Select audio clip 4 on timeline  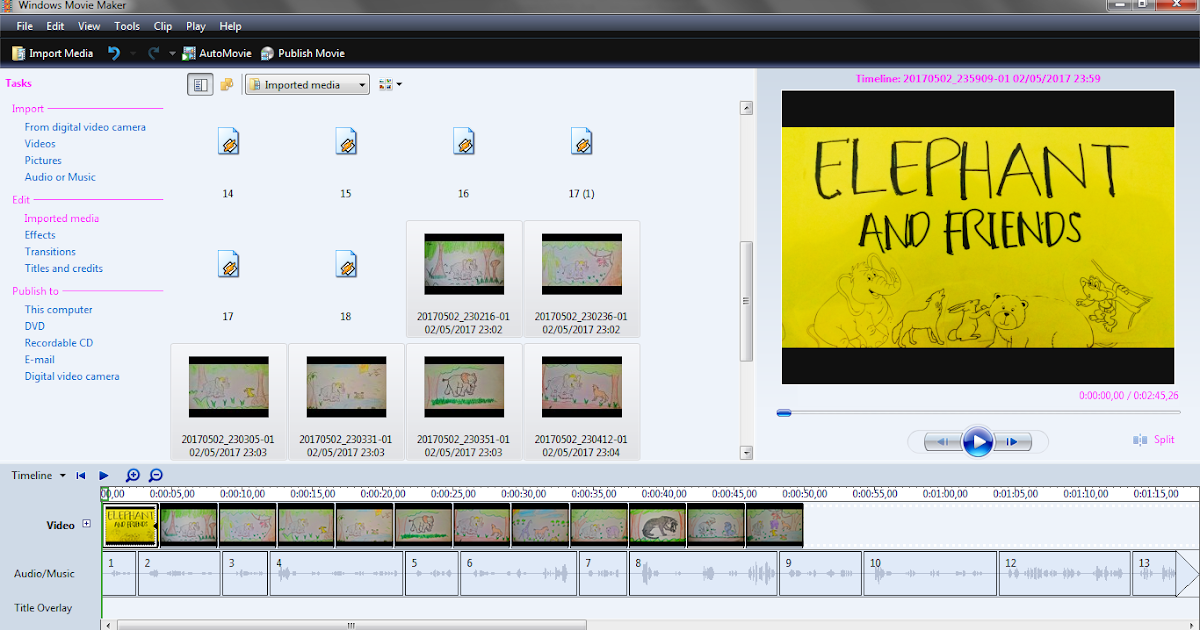pyautogui.click(x=337, y=574)
